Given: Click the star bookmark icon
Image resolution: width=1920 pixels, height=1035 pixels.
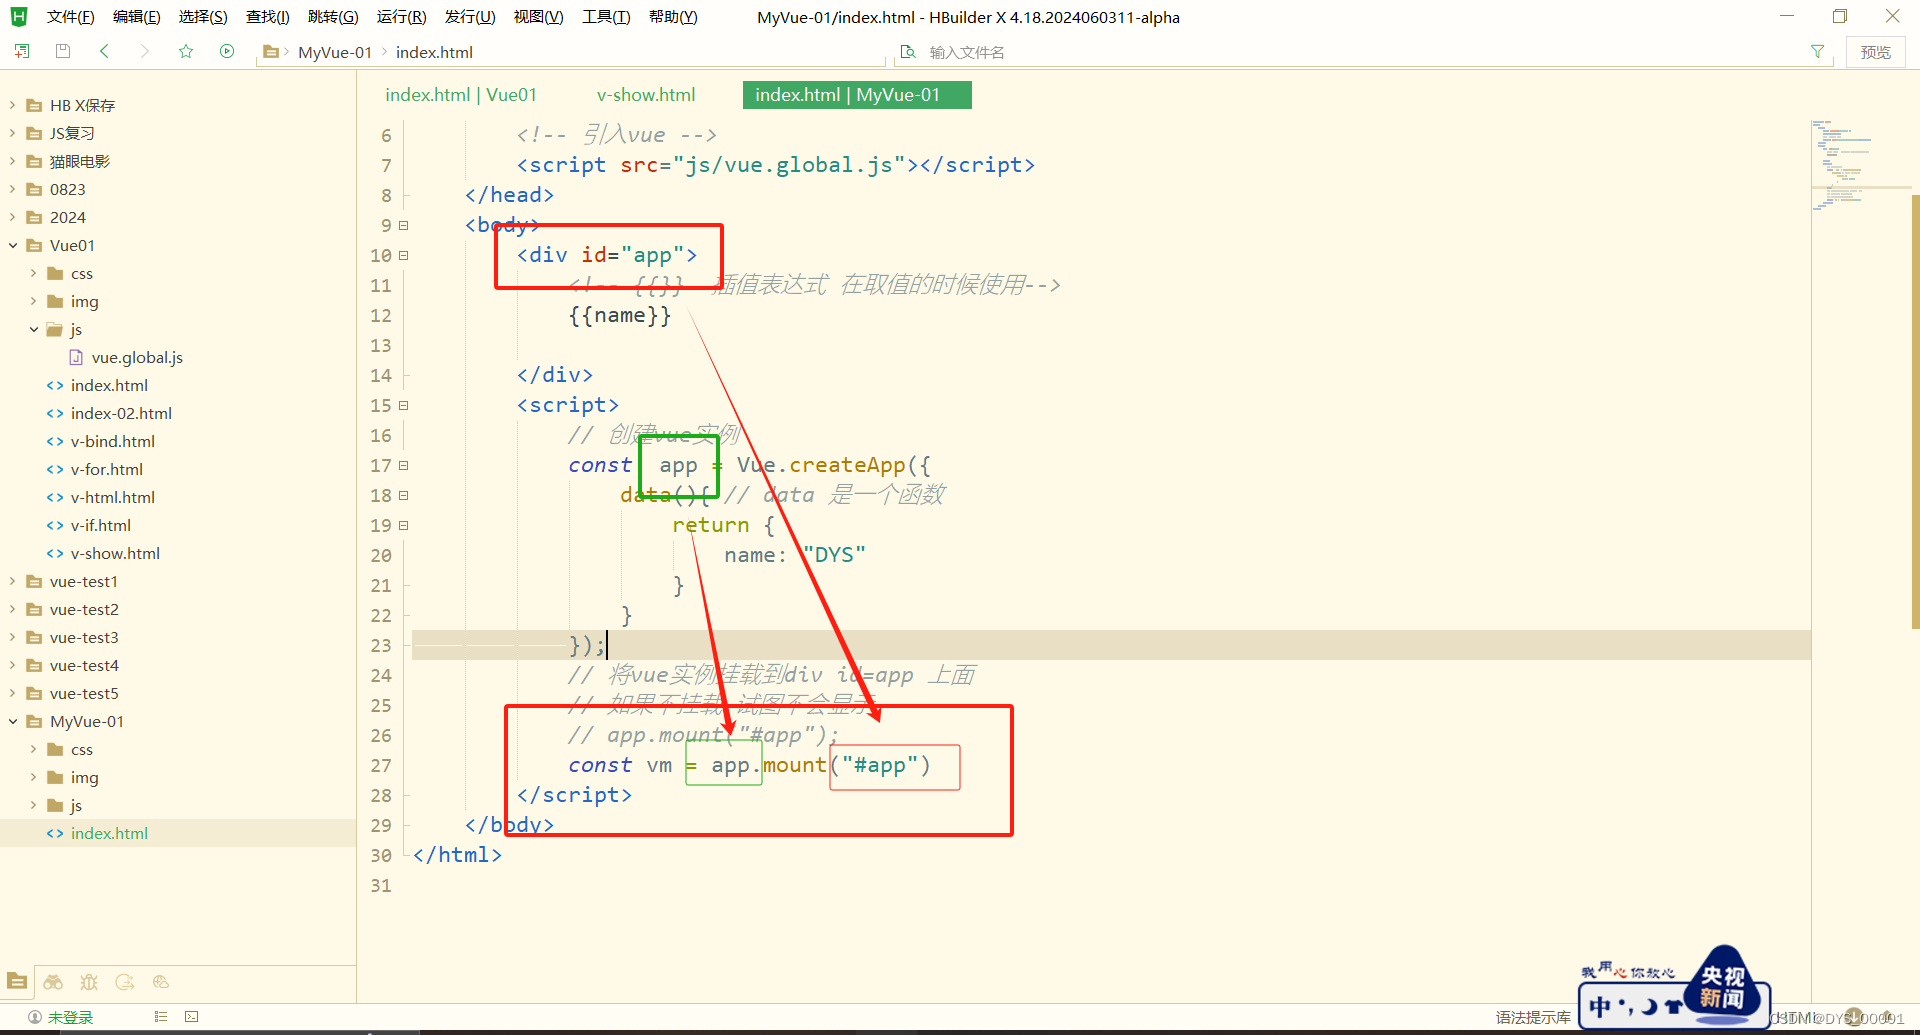Looking at the screenshot, I should tap(186, 51).
